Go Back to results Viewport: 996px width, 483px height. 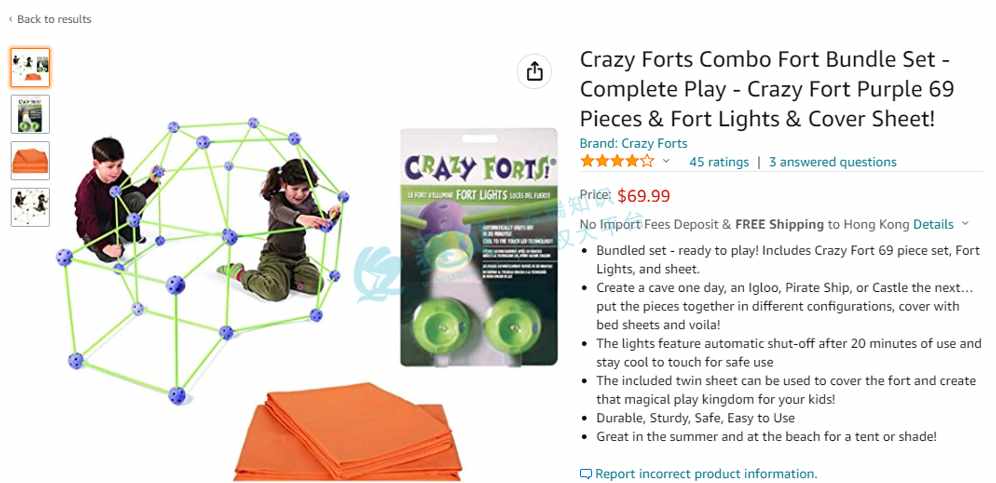(54, 20)
